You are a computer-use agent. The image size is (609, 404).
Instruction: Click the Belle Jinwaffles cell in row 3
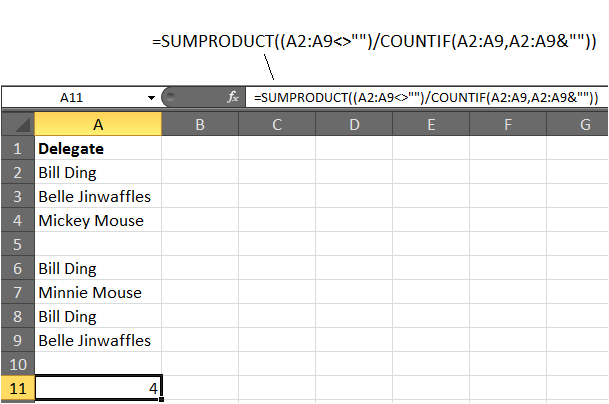(x=98, y=196)
